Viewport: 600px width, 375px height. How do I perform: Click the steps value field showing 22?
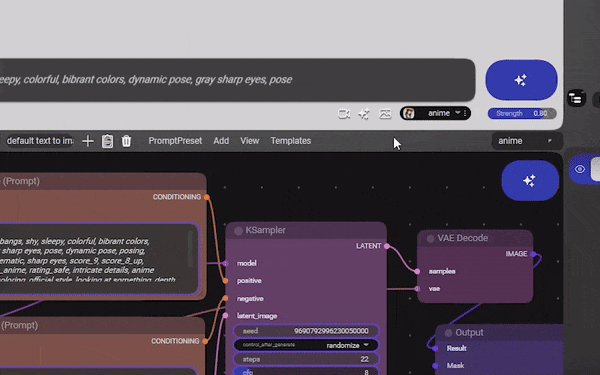(x=306, y=359)
